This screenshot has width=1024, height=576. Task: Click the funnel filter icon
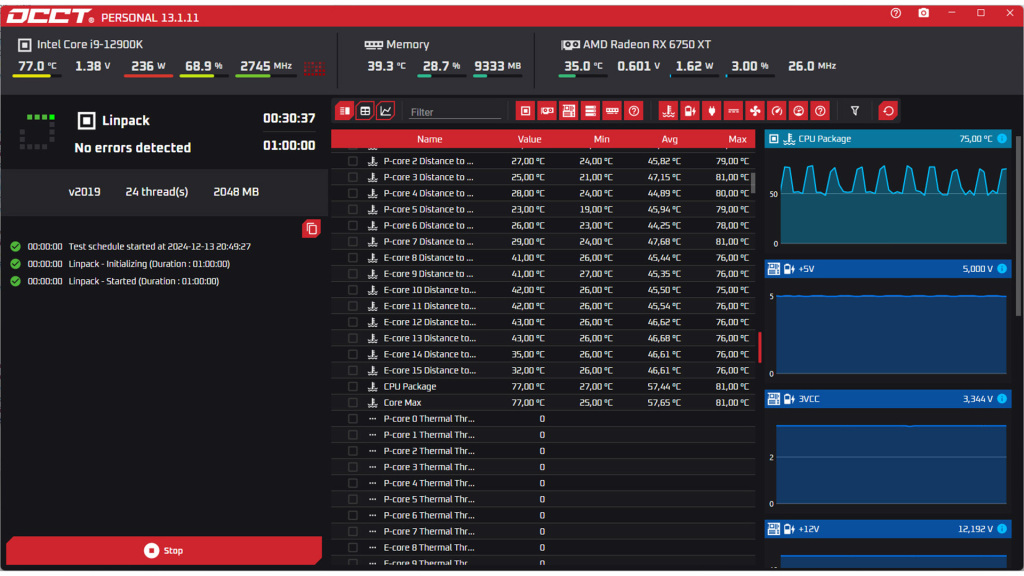pyautogui.click(x=855, y=111)
